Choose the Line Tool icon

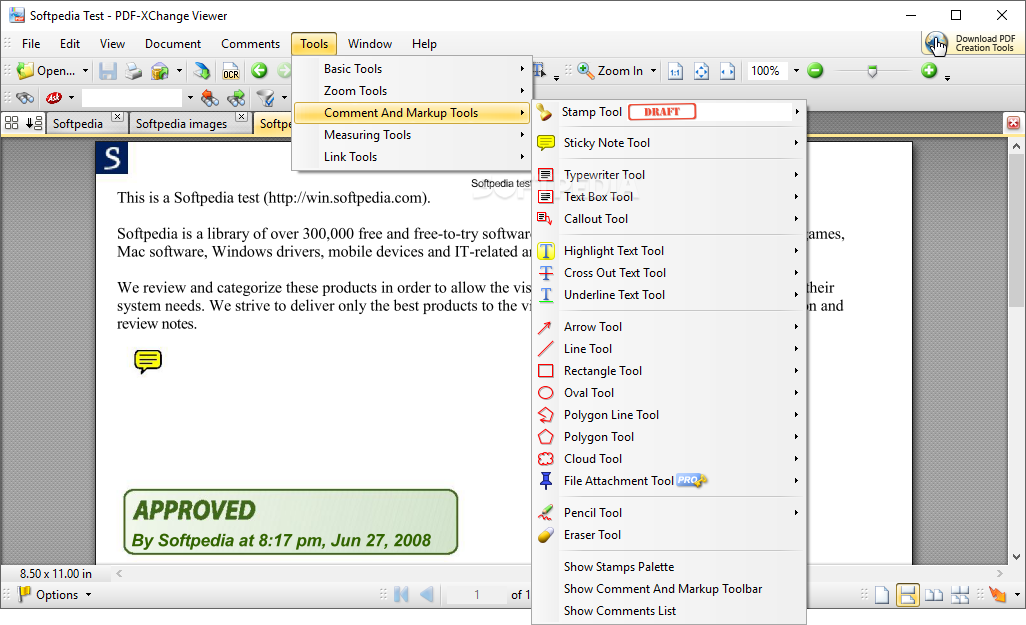(545, 349)
